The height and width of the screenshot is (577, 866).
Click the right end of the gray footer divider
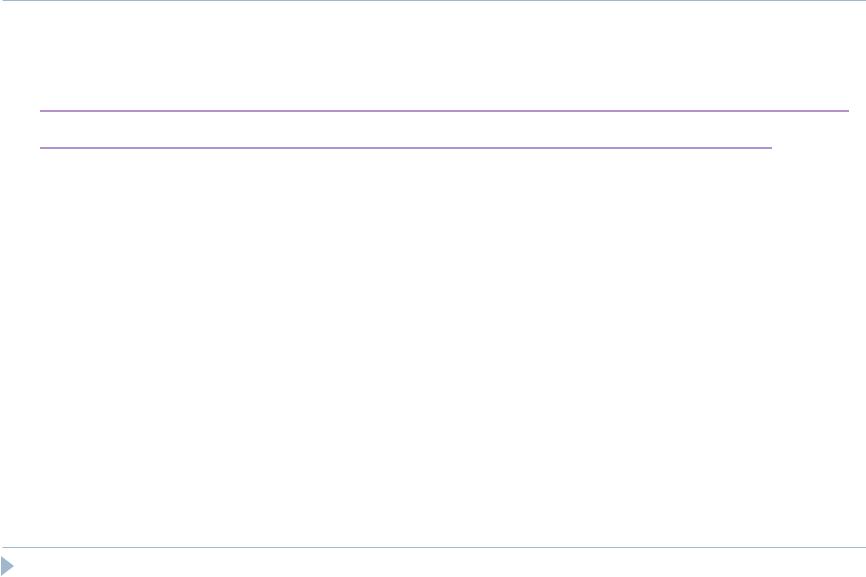click(x=863, y=548)
